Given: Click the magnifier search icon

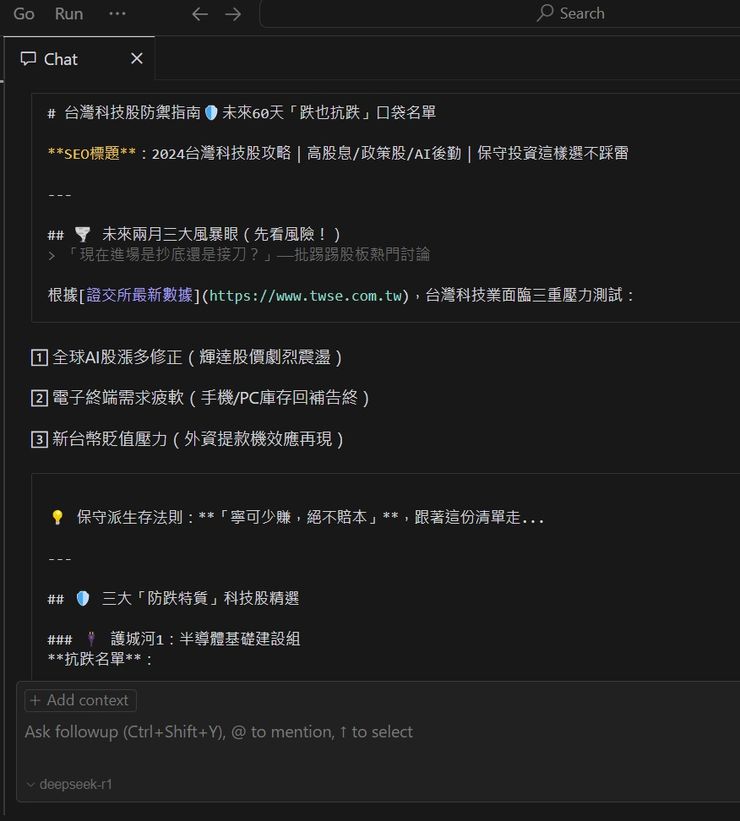Looking at the screenshot, I should pyautogui.click(x=545, y=13).
